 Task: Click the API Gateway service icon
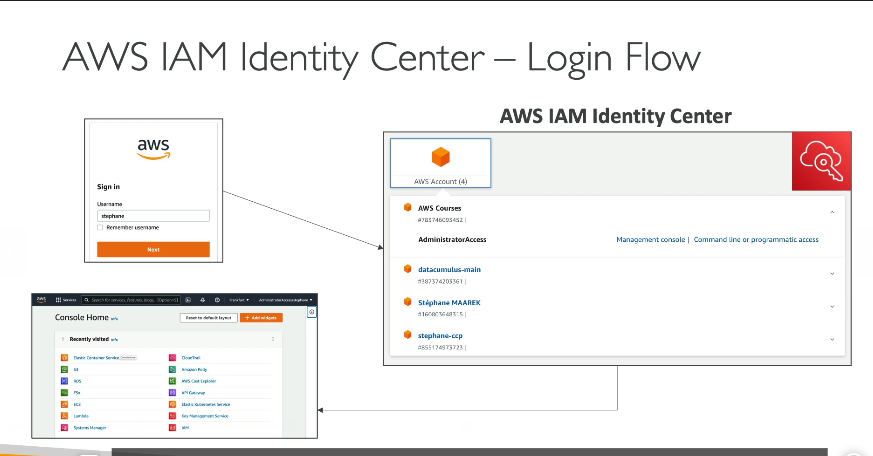173,393
